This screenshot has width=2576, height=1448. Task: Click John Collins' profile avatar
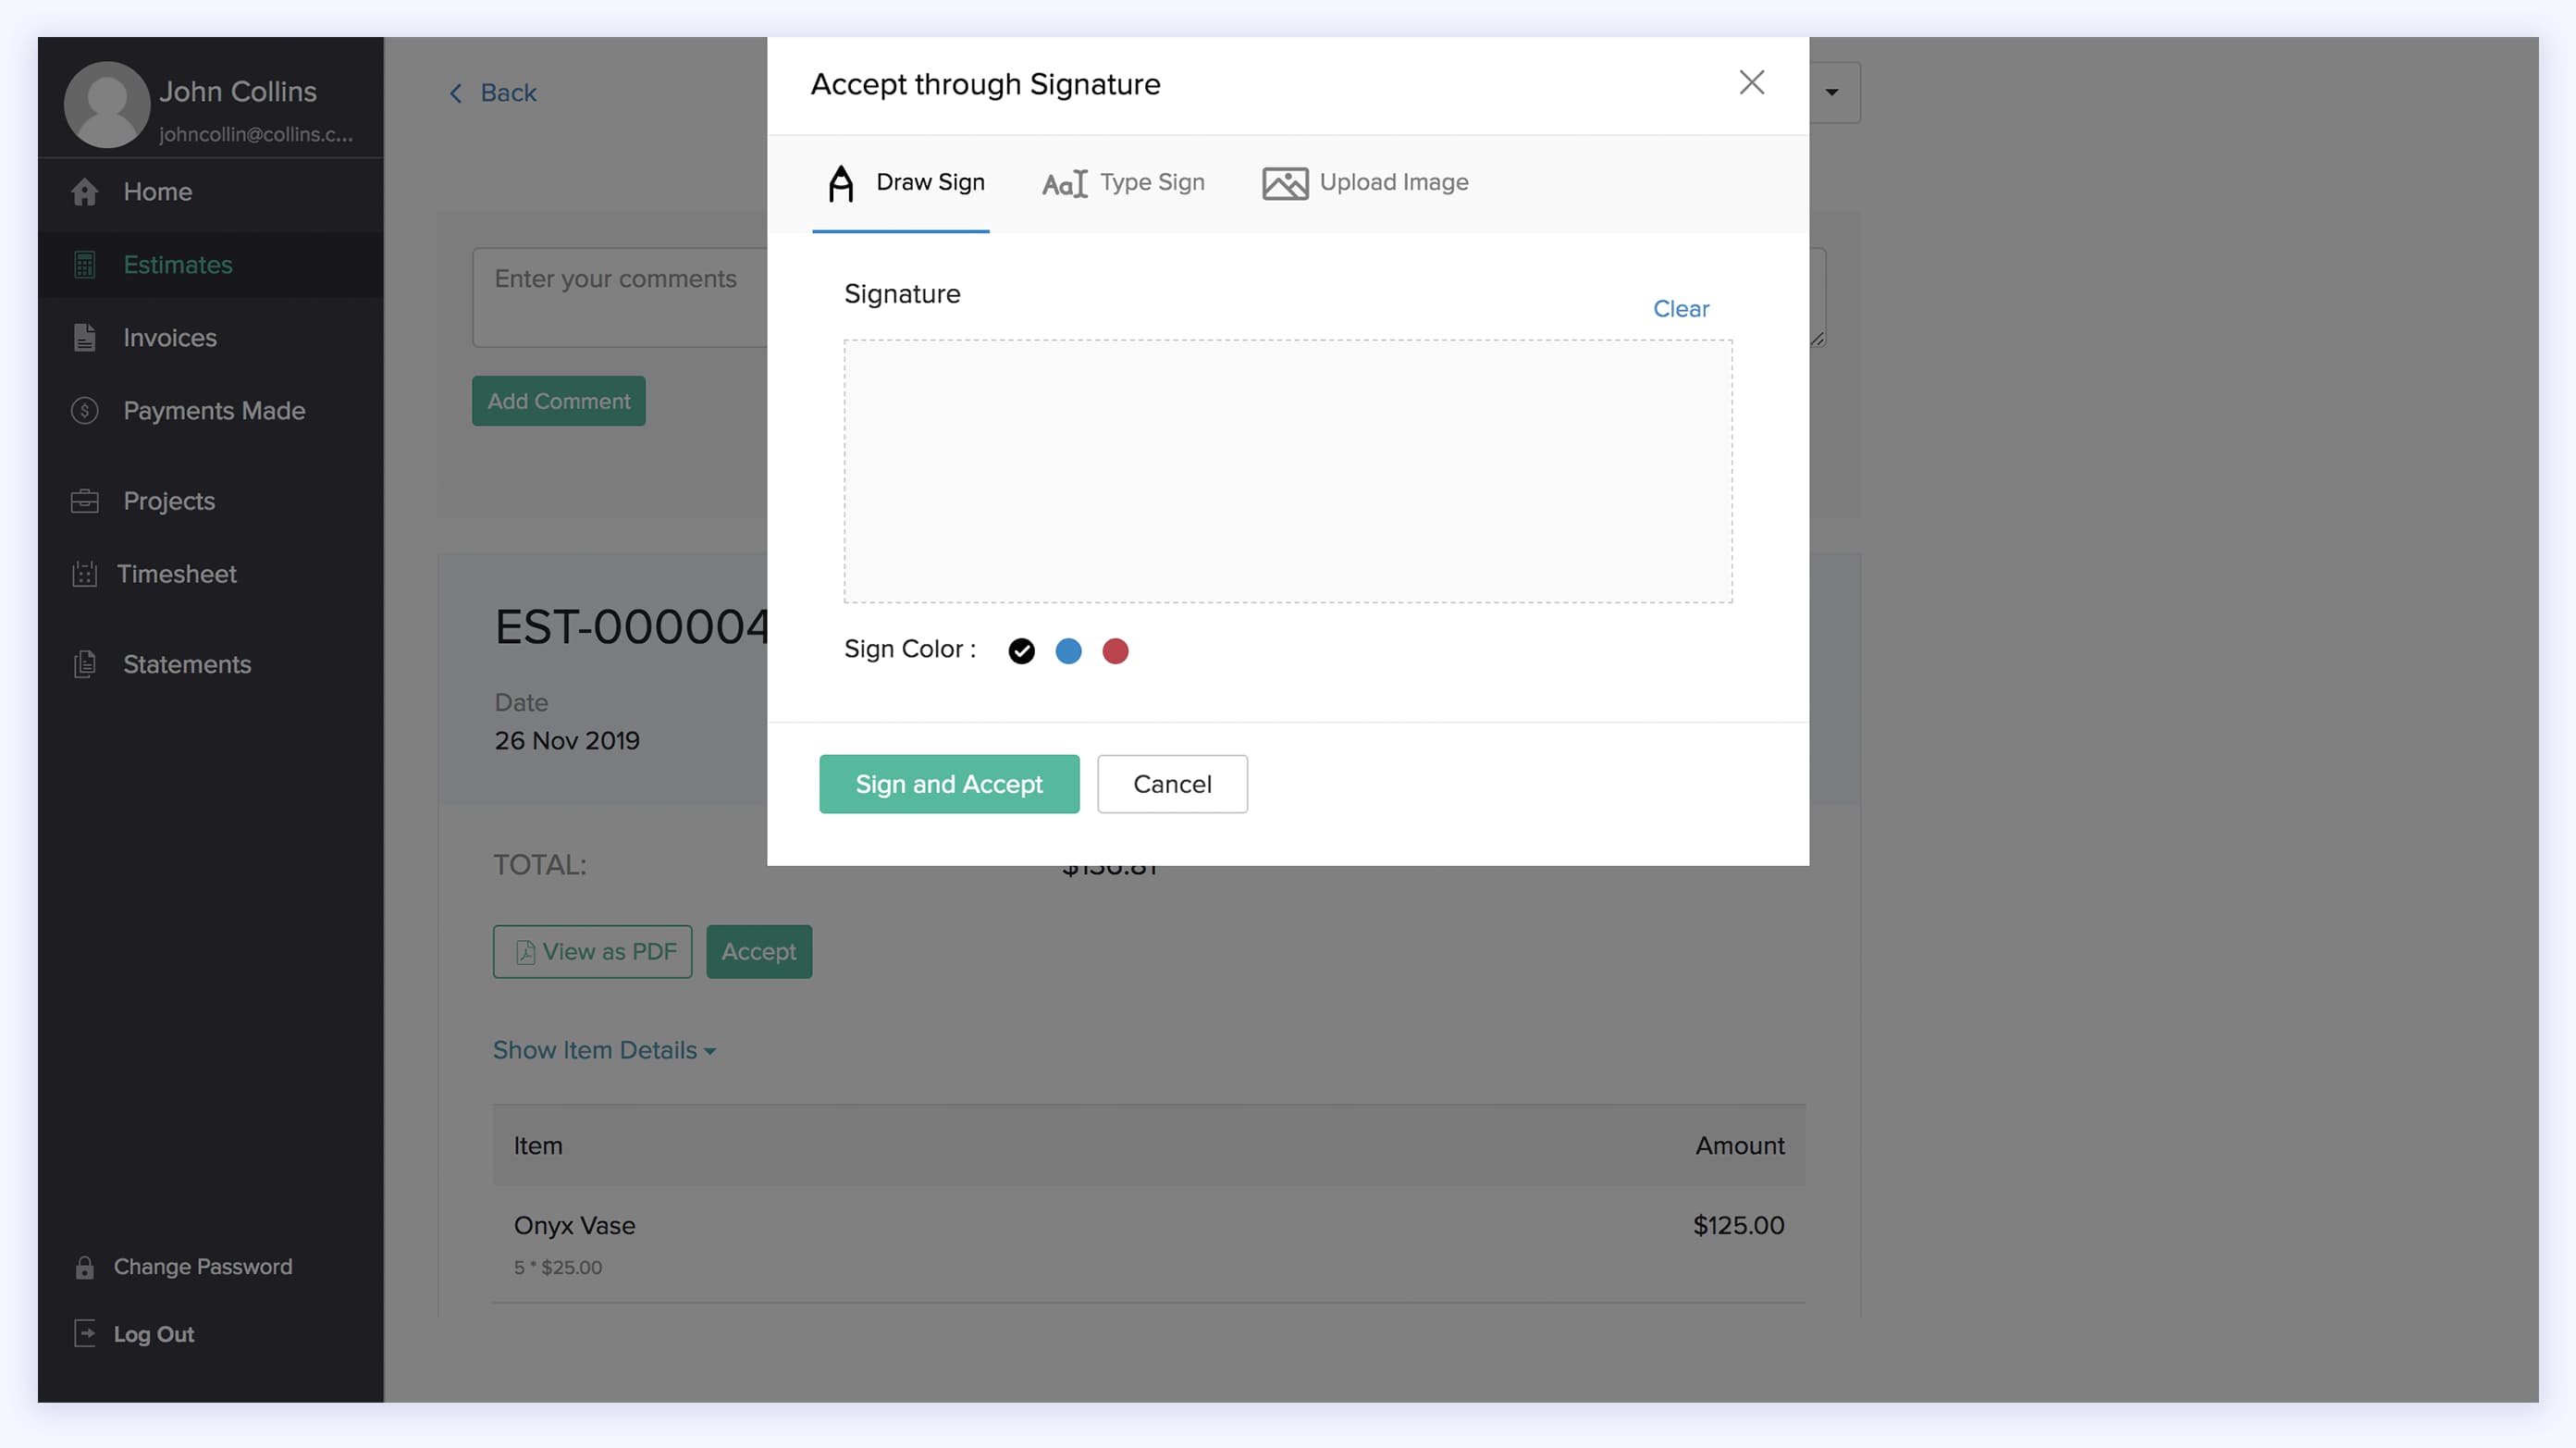point(107,103)
